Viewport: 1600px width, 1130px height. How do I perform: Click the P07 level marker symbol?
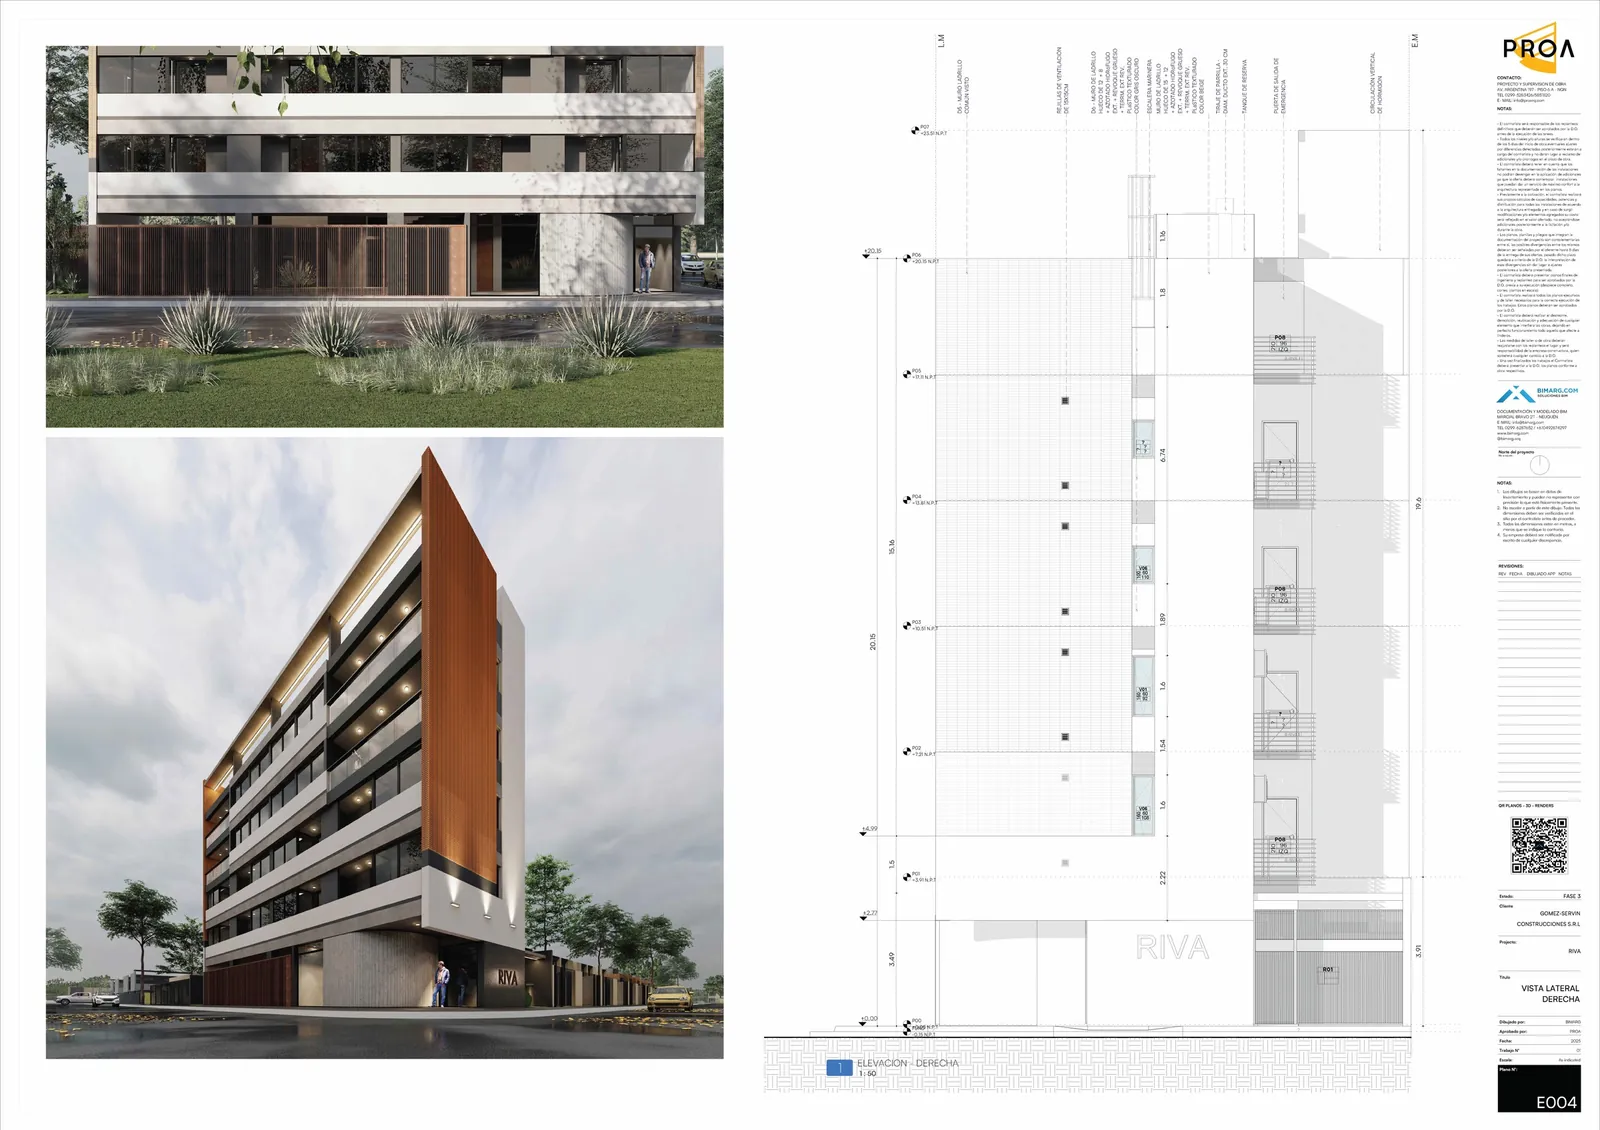[x=916, y=130]
